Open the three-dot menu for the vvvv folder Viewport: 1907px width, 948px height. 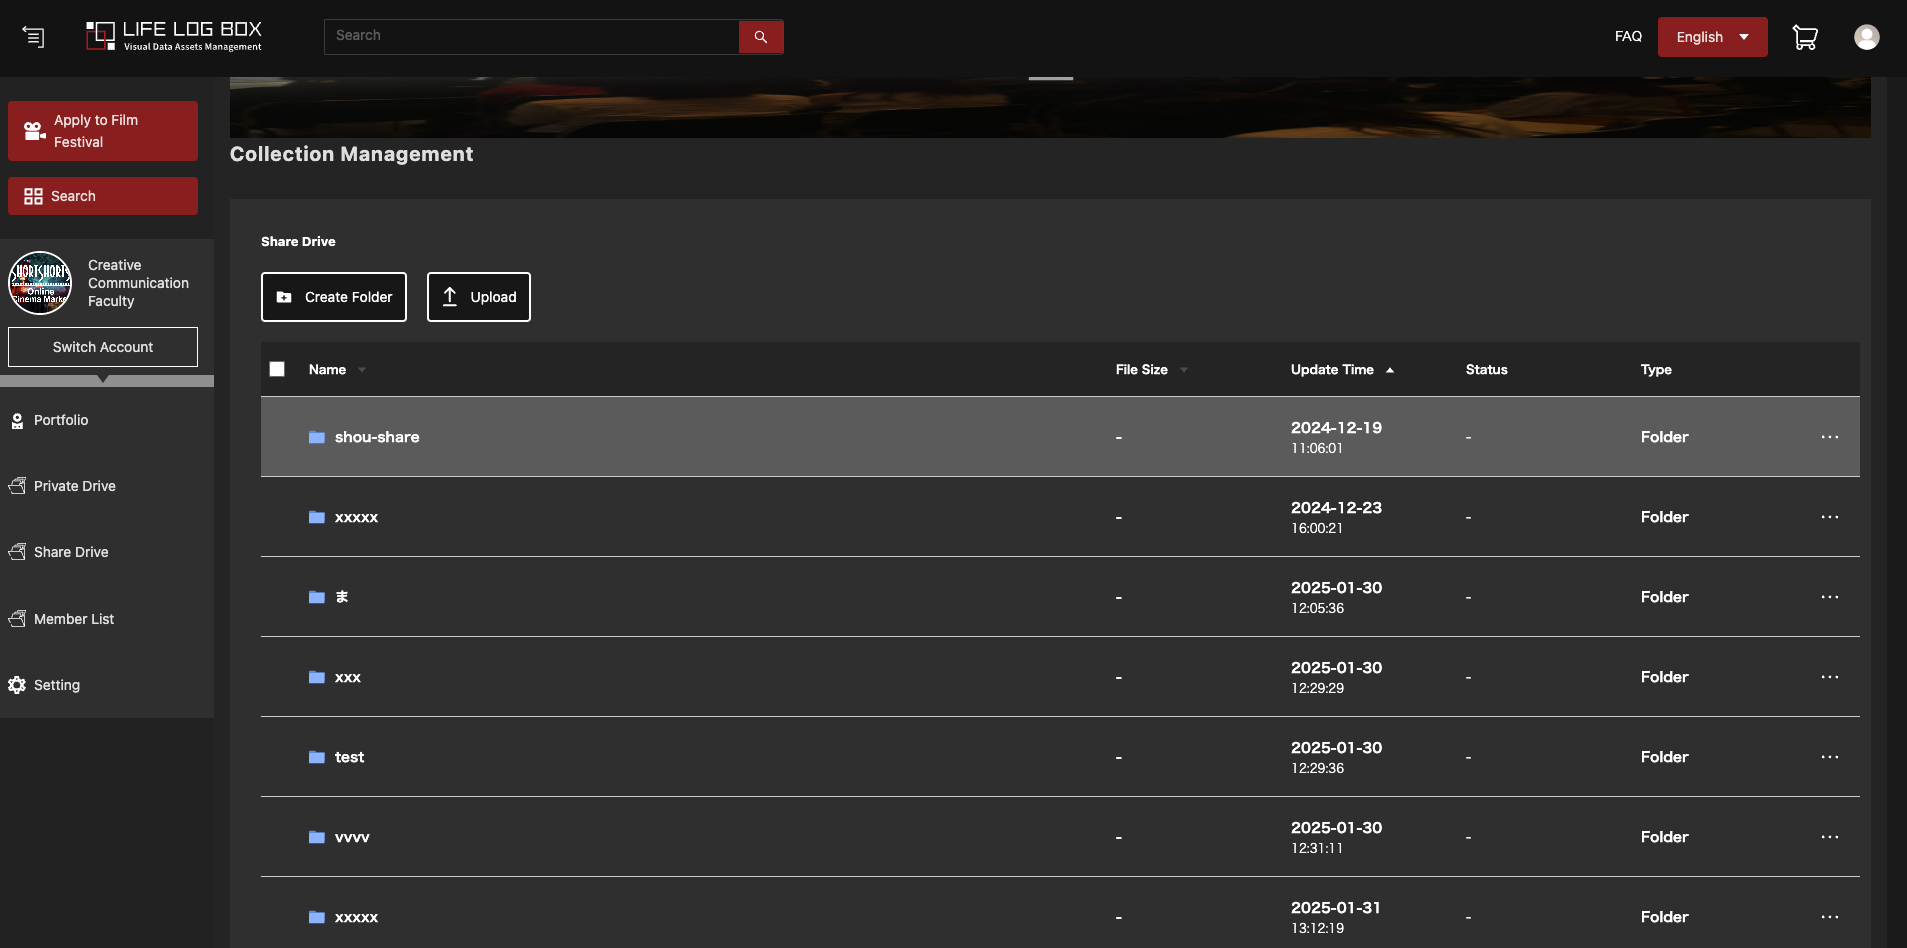coord(1829,837)
